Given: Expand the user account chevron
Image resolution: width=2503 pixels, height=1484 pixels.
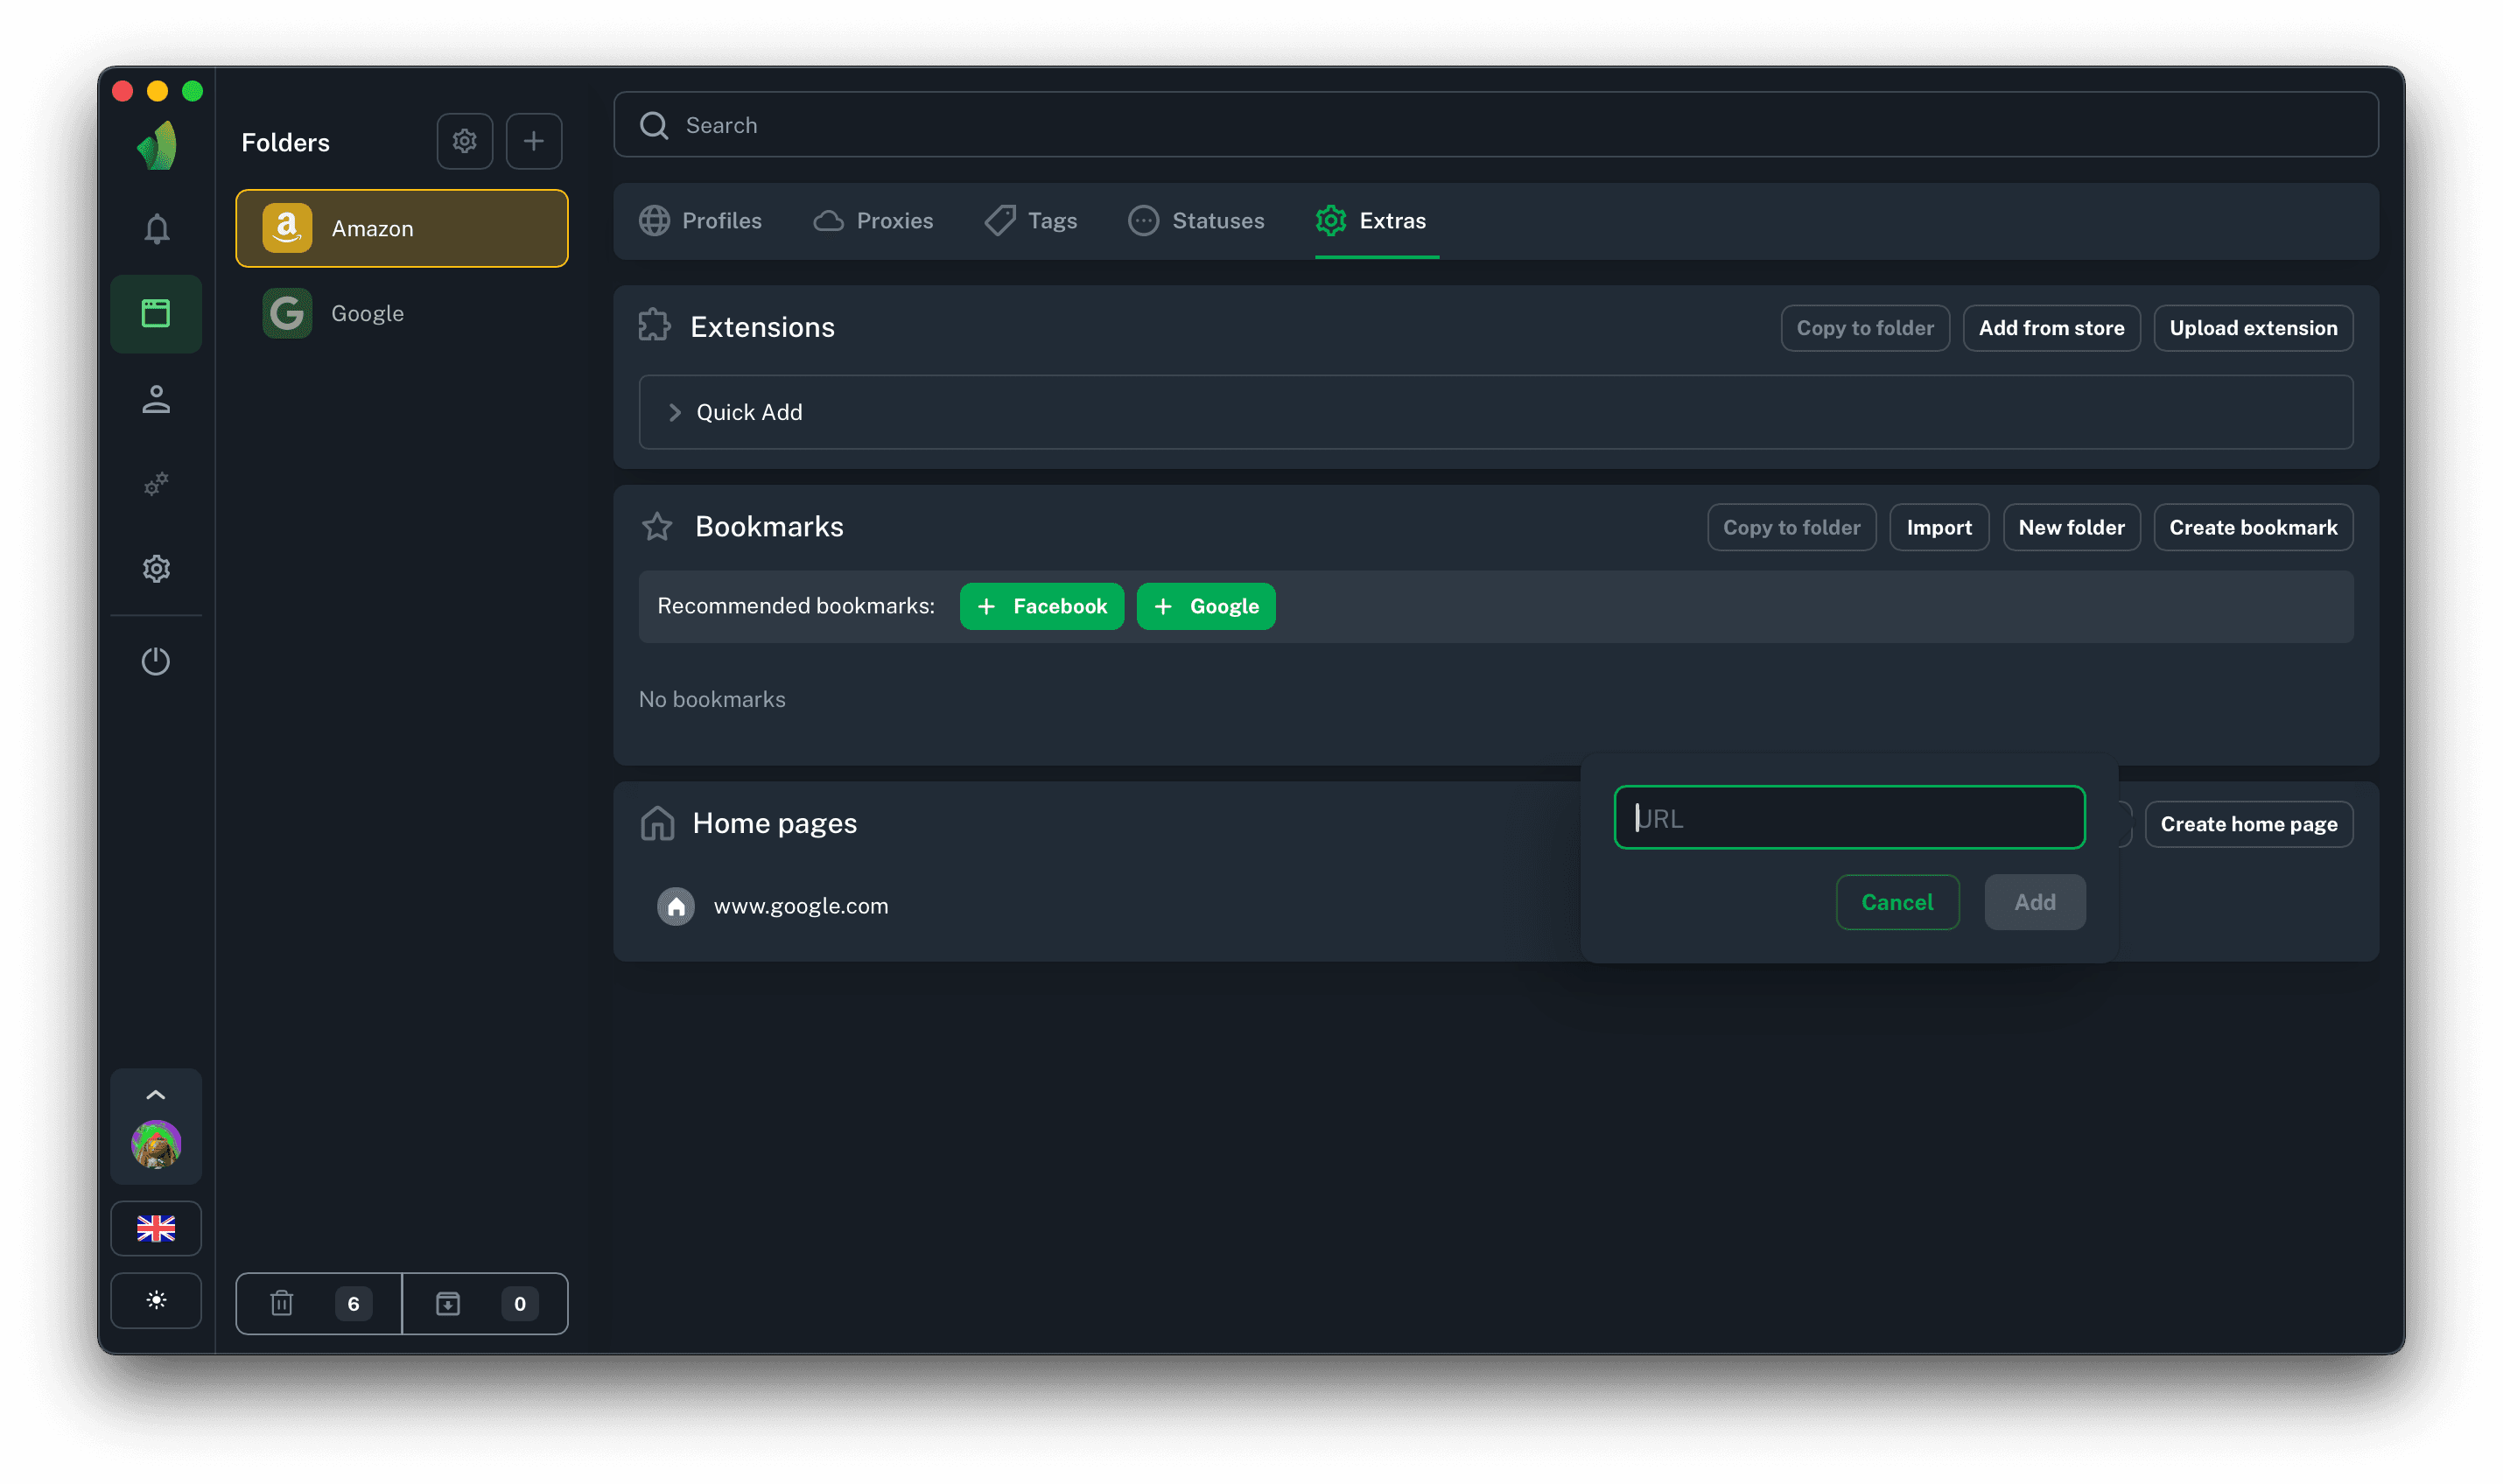Looking at the screenshot, I should (156, 1095).
